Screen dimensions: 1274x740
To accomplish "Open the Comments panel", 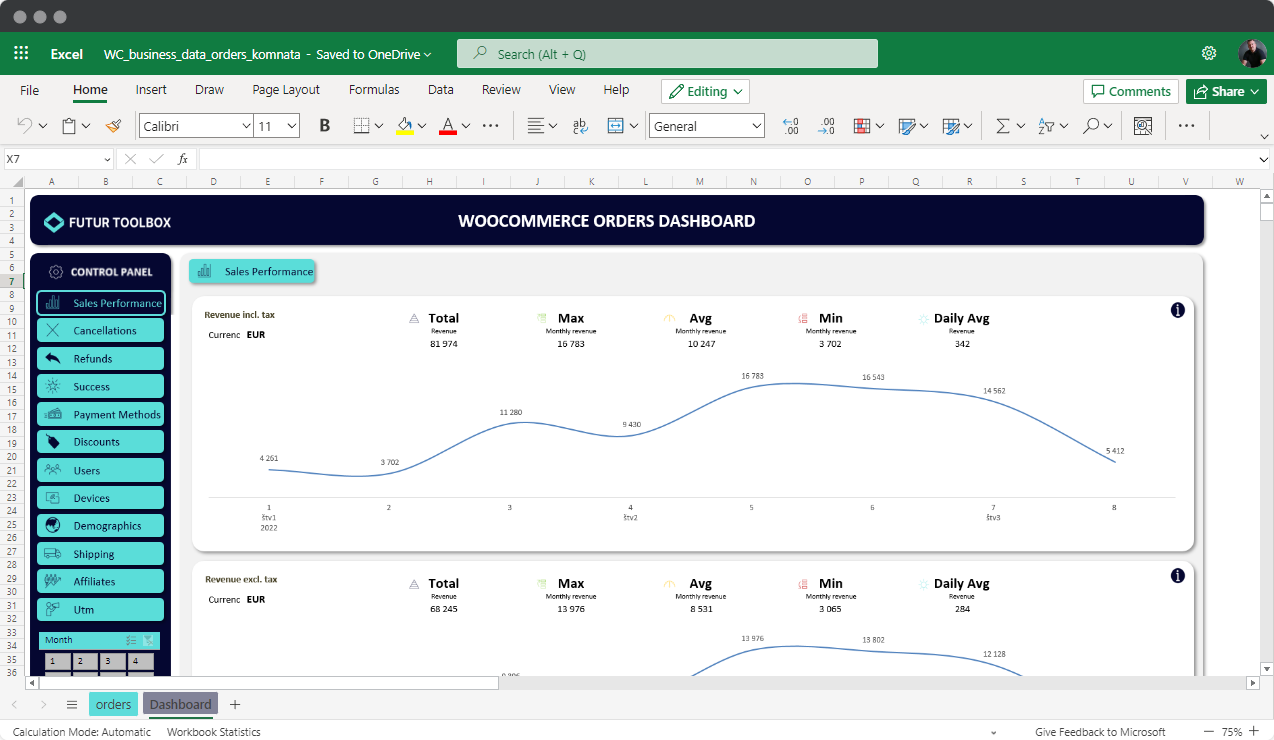I will pyautogui.click(x=1130, y=90).
